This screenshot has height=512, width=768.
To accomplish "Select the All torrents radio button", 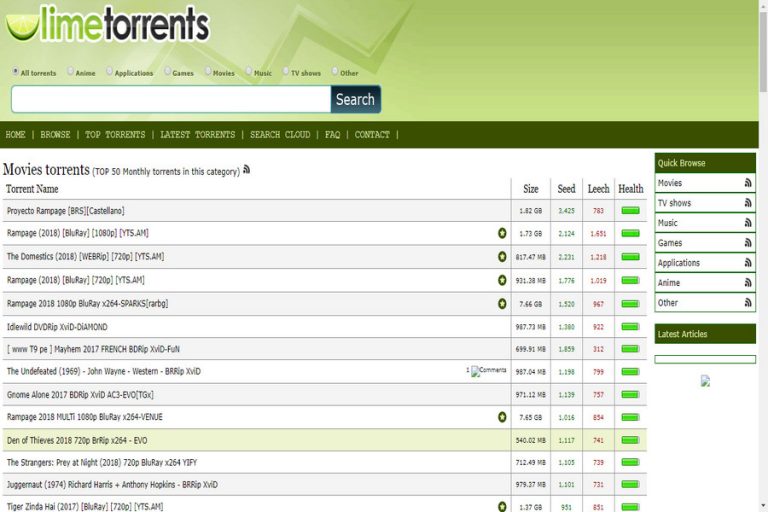I will pyautogui.click(x=15, y=72).
